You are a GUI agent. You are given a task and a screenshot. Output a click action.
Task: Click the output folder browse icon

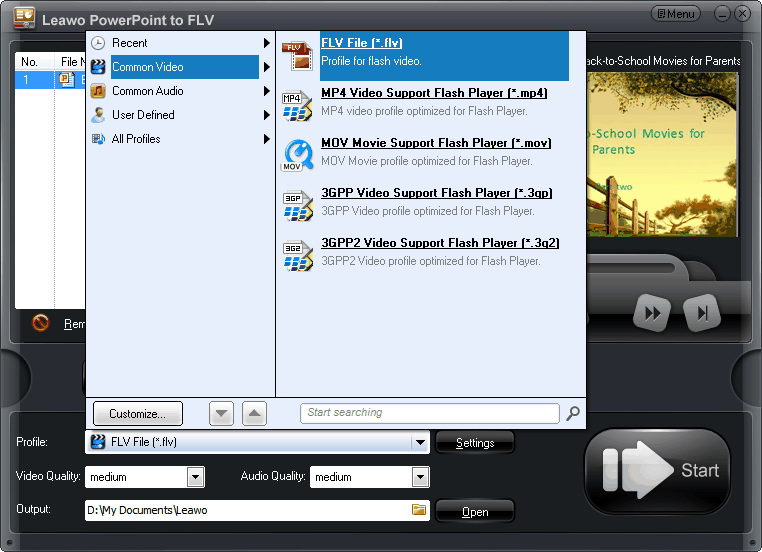point(419,511)
